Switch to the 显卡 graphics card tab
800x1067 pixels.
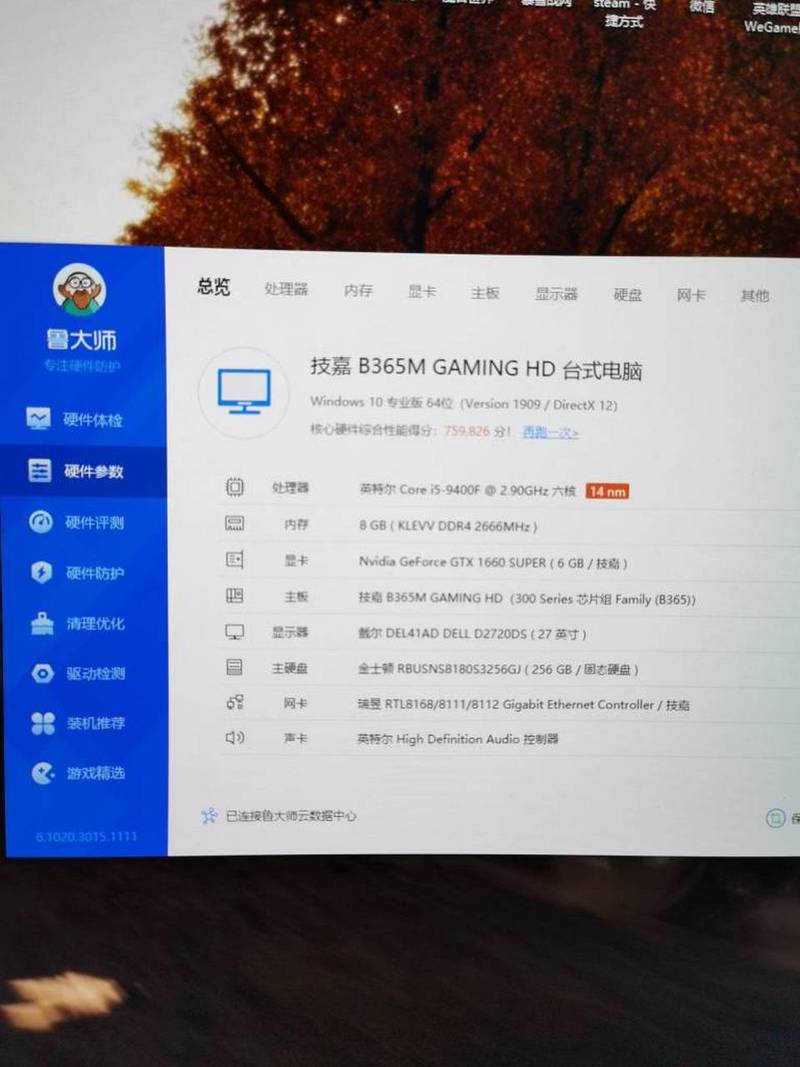[x=422, y=292]
